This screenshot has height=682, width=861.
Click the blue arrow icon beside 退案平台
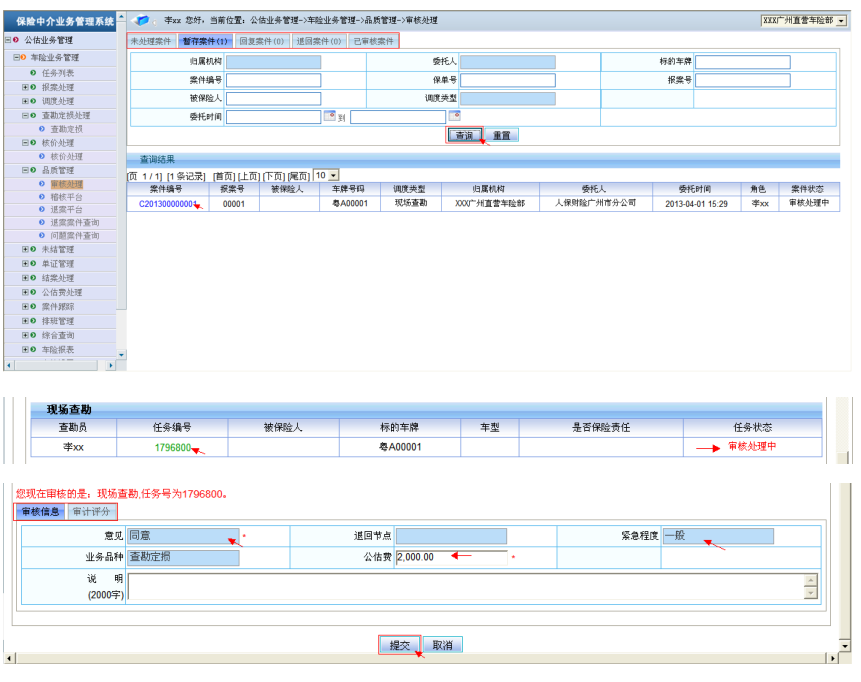pyautogui.click(x=42, y=209)
